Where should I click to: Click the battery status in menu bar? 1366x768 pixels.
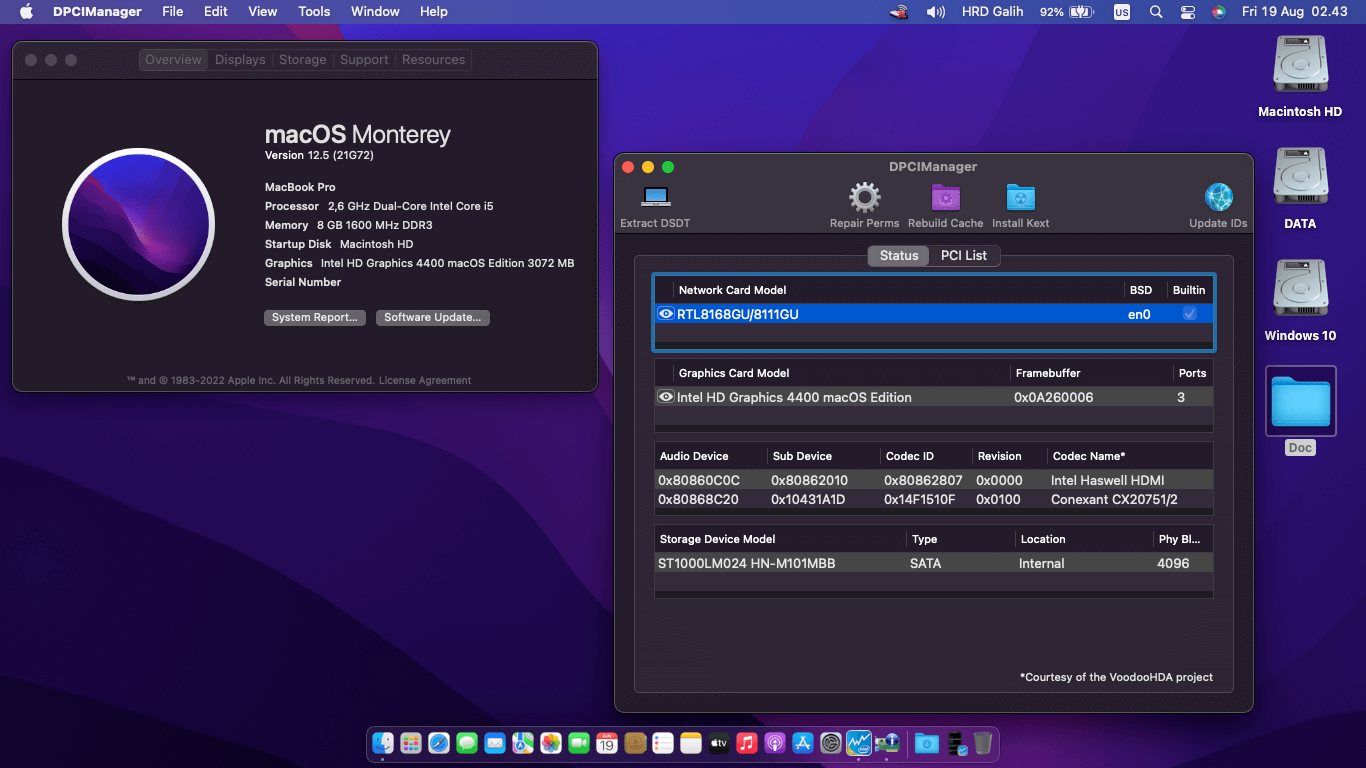coord(1066,12)
